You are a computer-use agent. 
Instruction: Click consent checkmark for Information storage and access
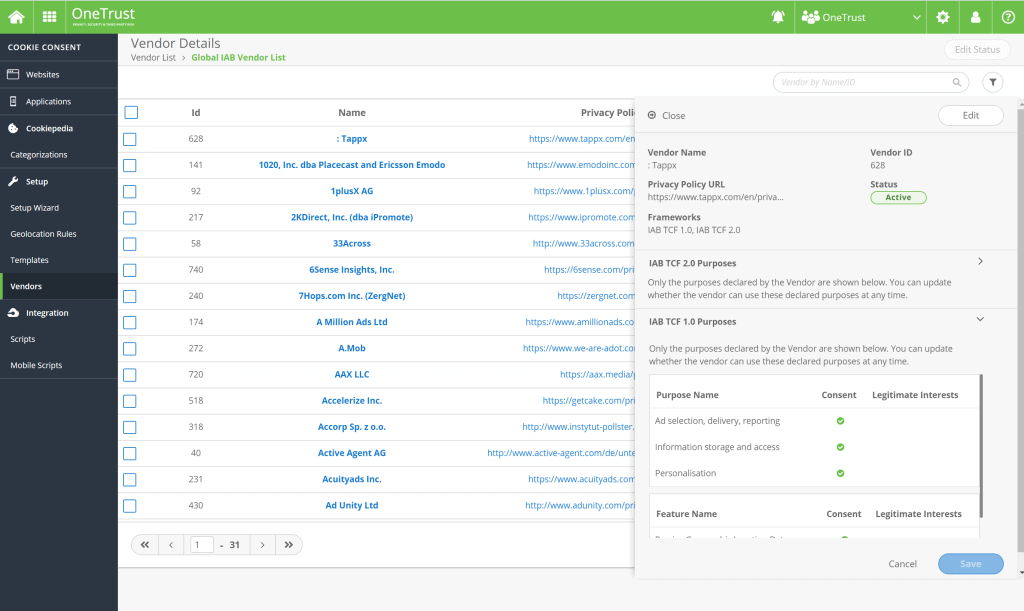840,447
